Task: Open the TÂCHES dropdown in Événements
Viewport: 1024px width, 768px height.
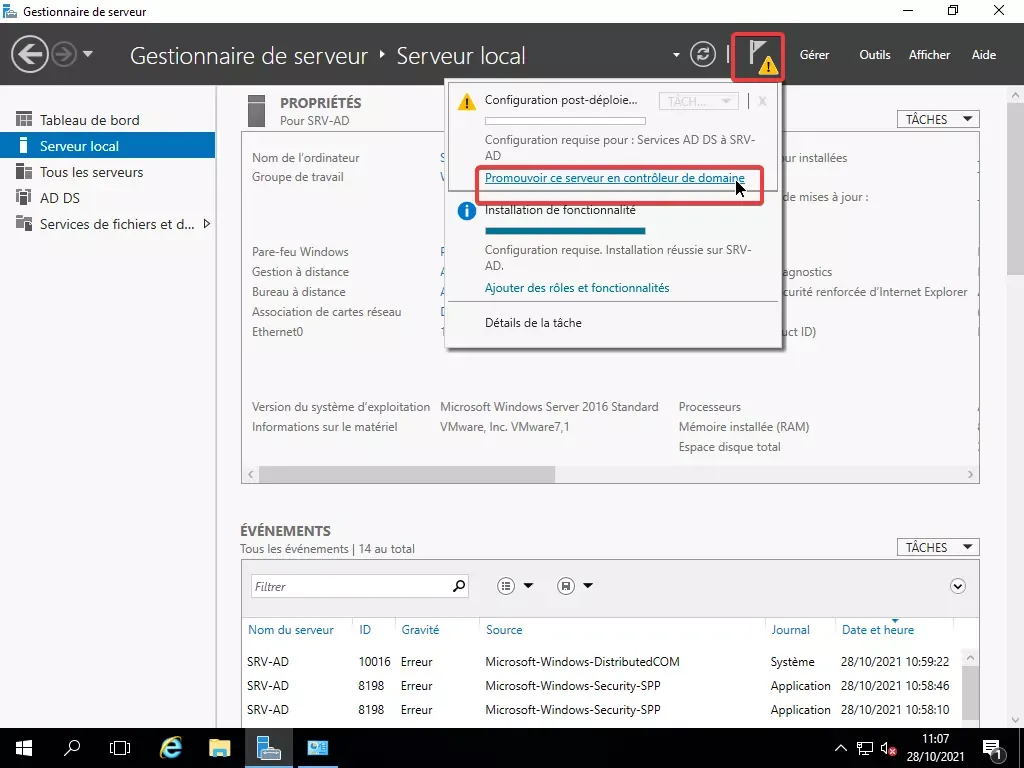Action: [x=938, y=547]
